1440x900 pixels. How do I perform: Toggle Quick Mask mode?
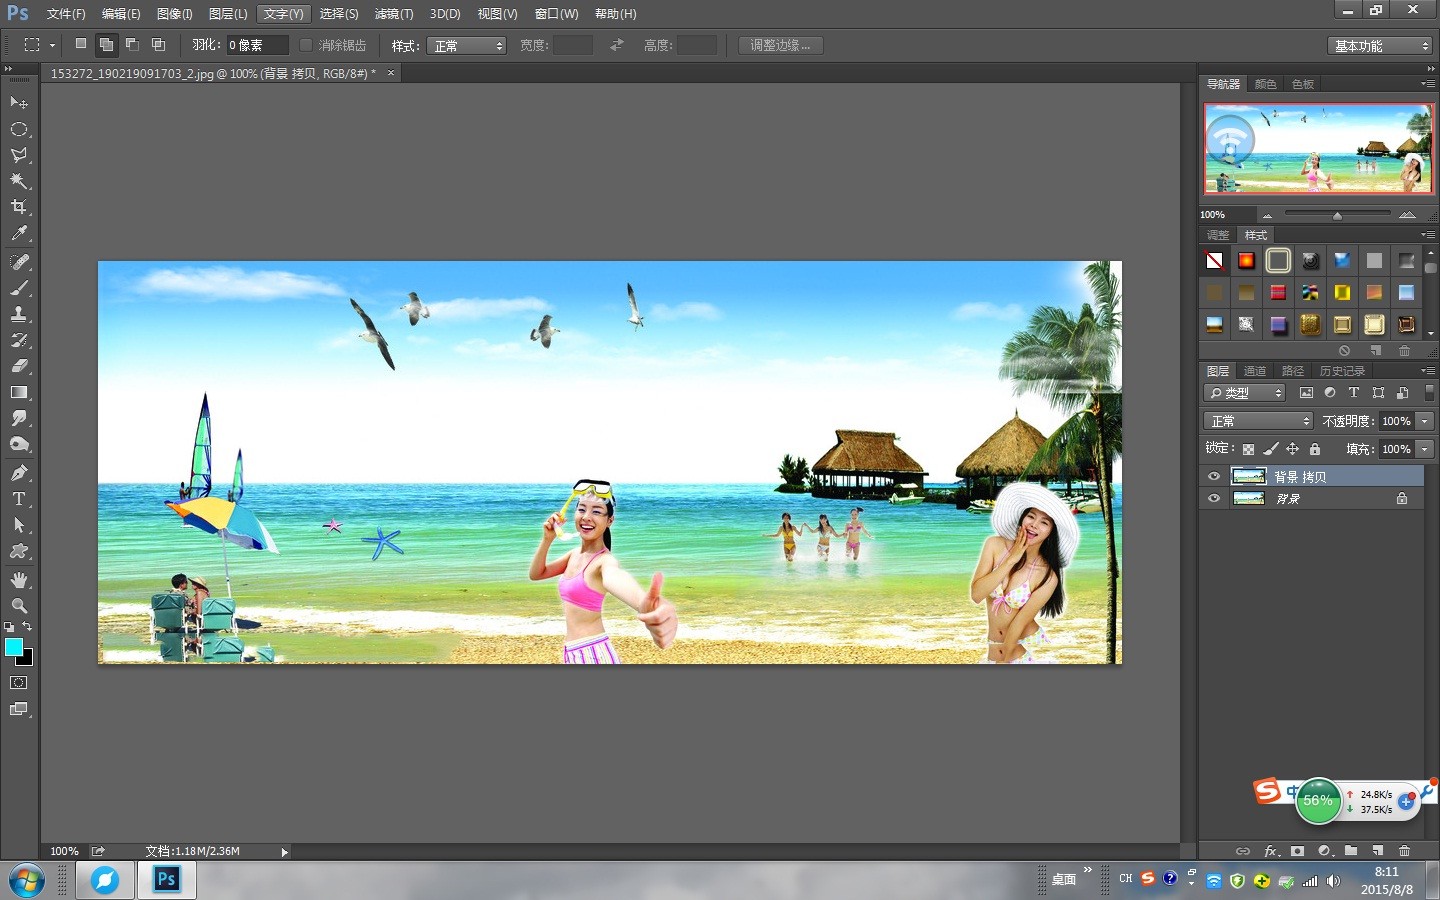coord(19,683)
